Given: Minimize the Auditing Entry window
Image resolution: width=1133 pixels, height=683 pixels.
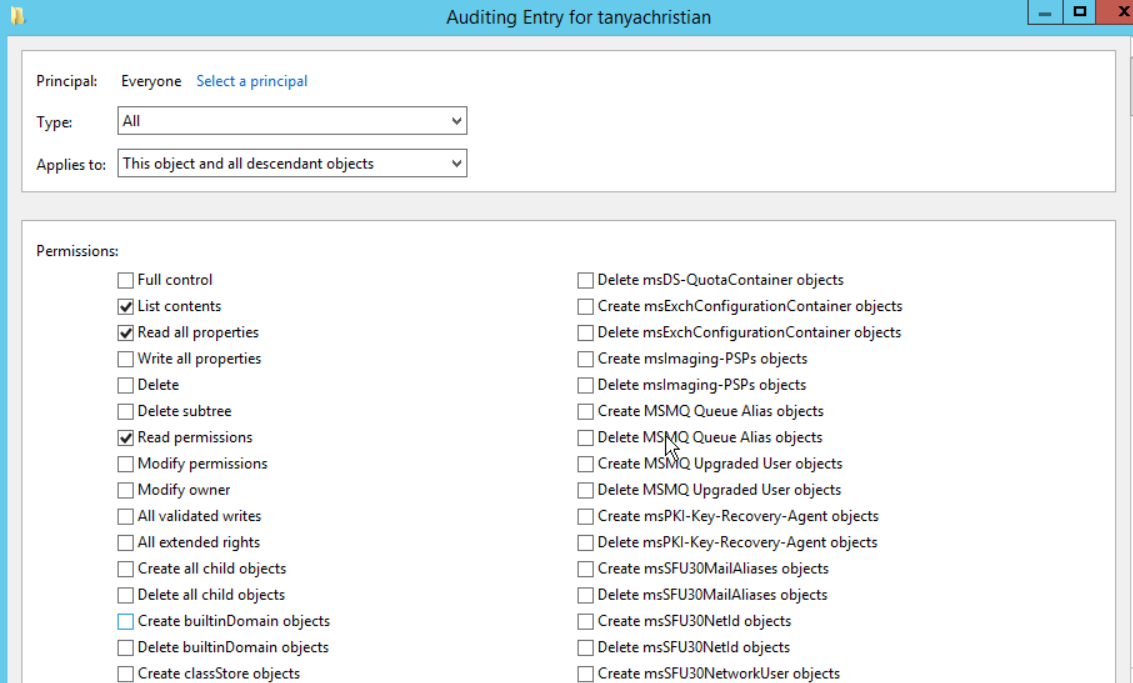Looking at the screenshot, I should pos(1045,12).
